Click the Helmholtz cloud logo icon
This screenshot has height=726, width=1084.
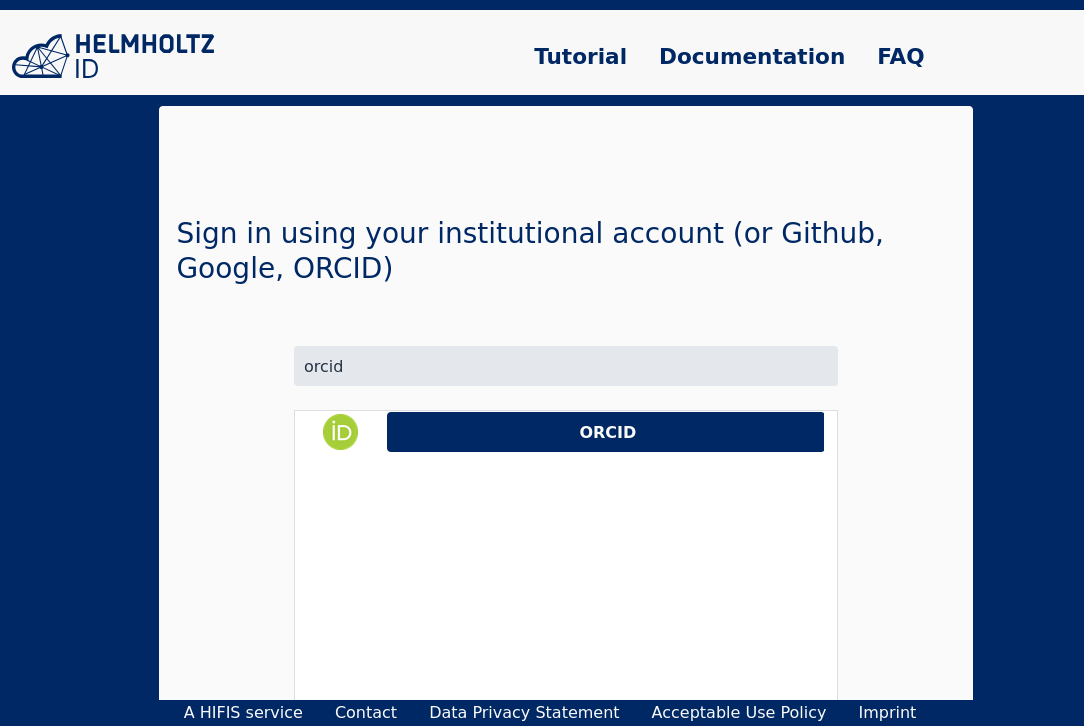coord(40,56)
